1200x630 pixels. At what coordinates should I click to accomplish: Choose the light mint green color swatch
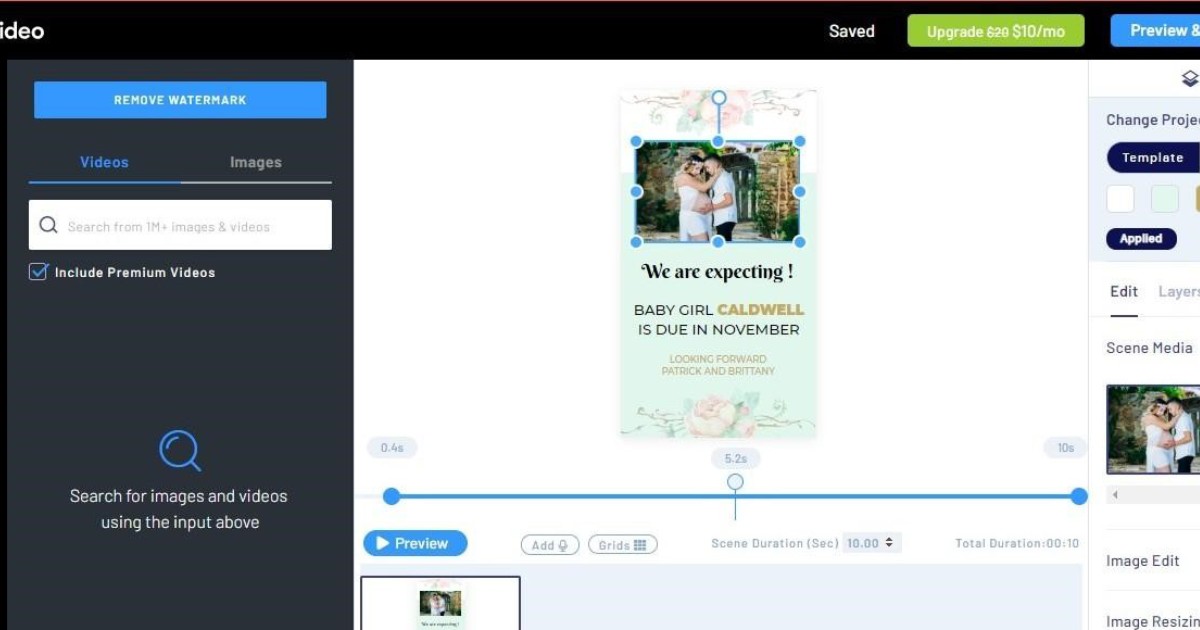point(1165,199)
